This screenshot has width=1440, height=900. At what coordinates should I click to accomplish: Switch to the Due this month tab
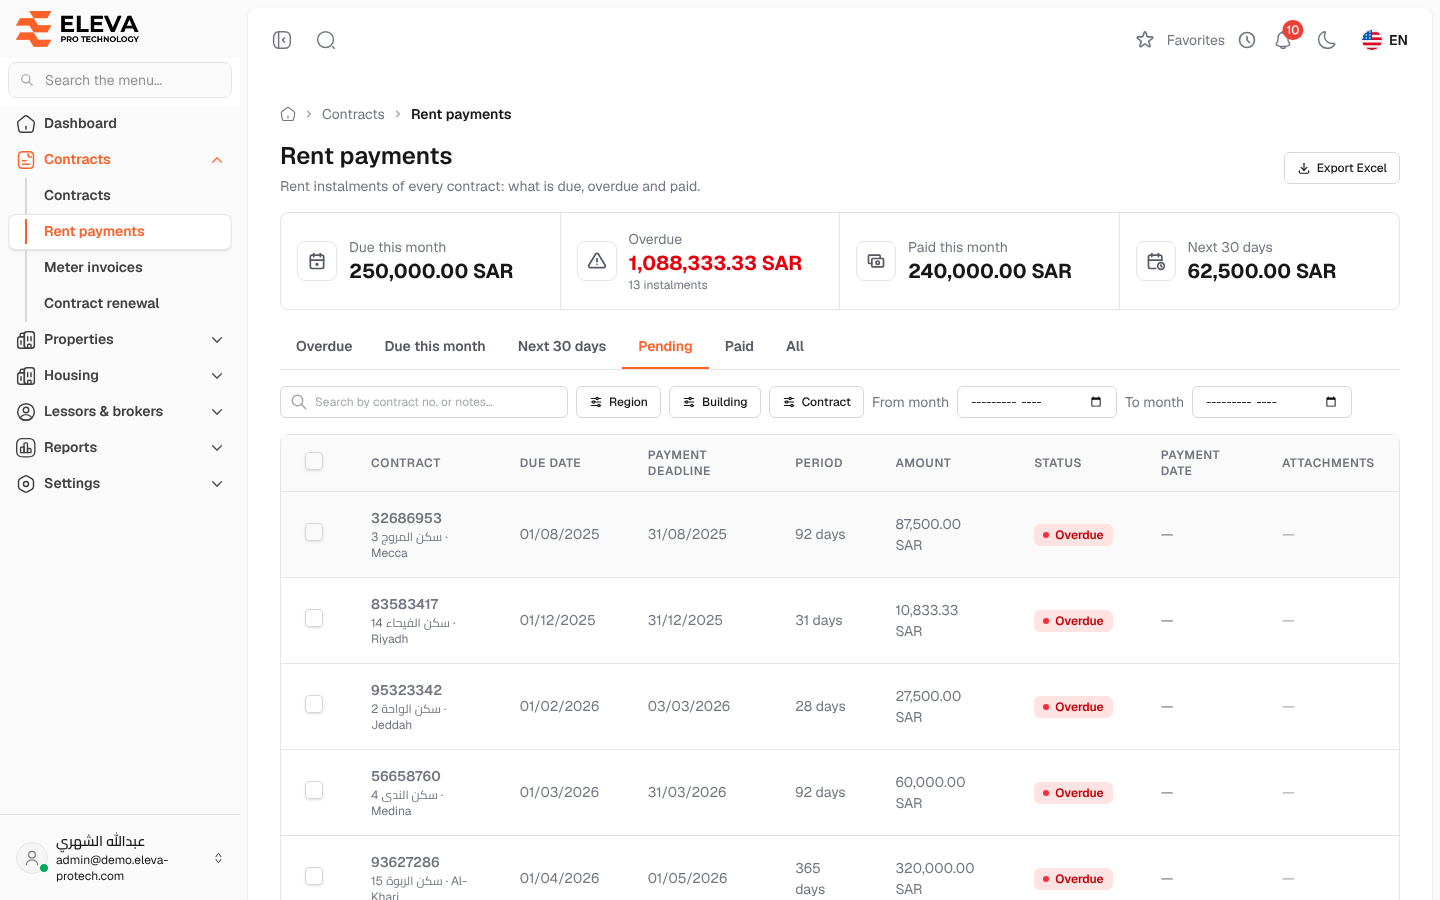[x=435, y=346]
